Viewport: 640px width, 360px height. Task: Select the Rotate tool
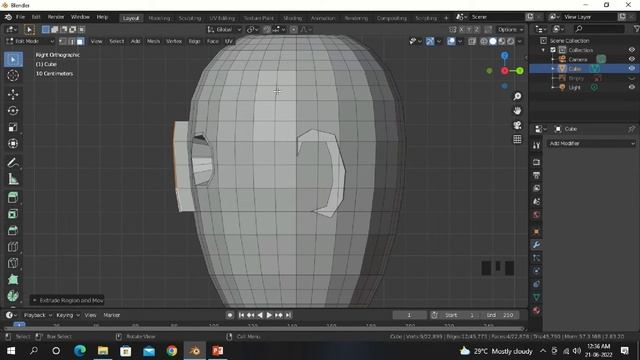(13, 111)
